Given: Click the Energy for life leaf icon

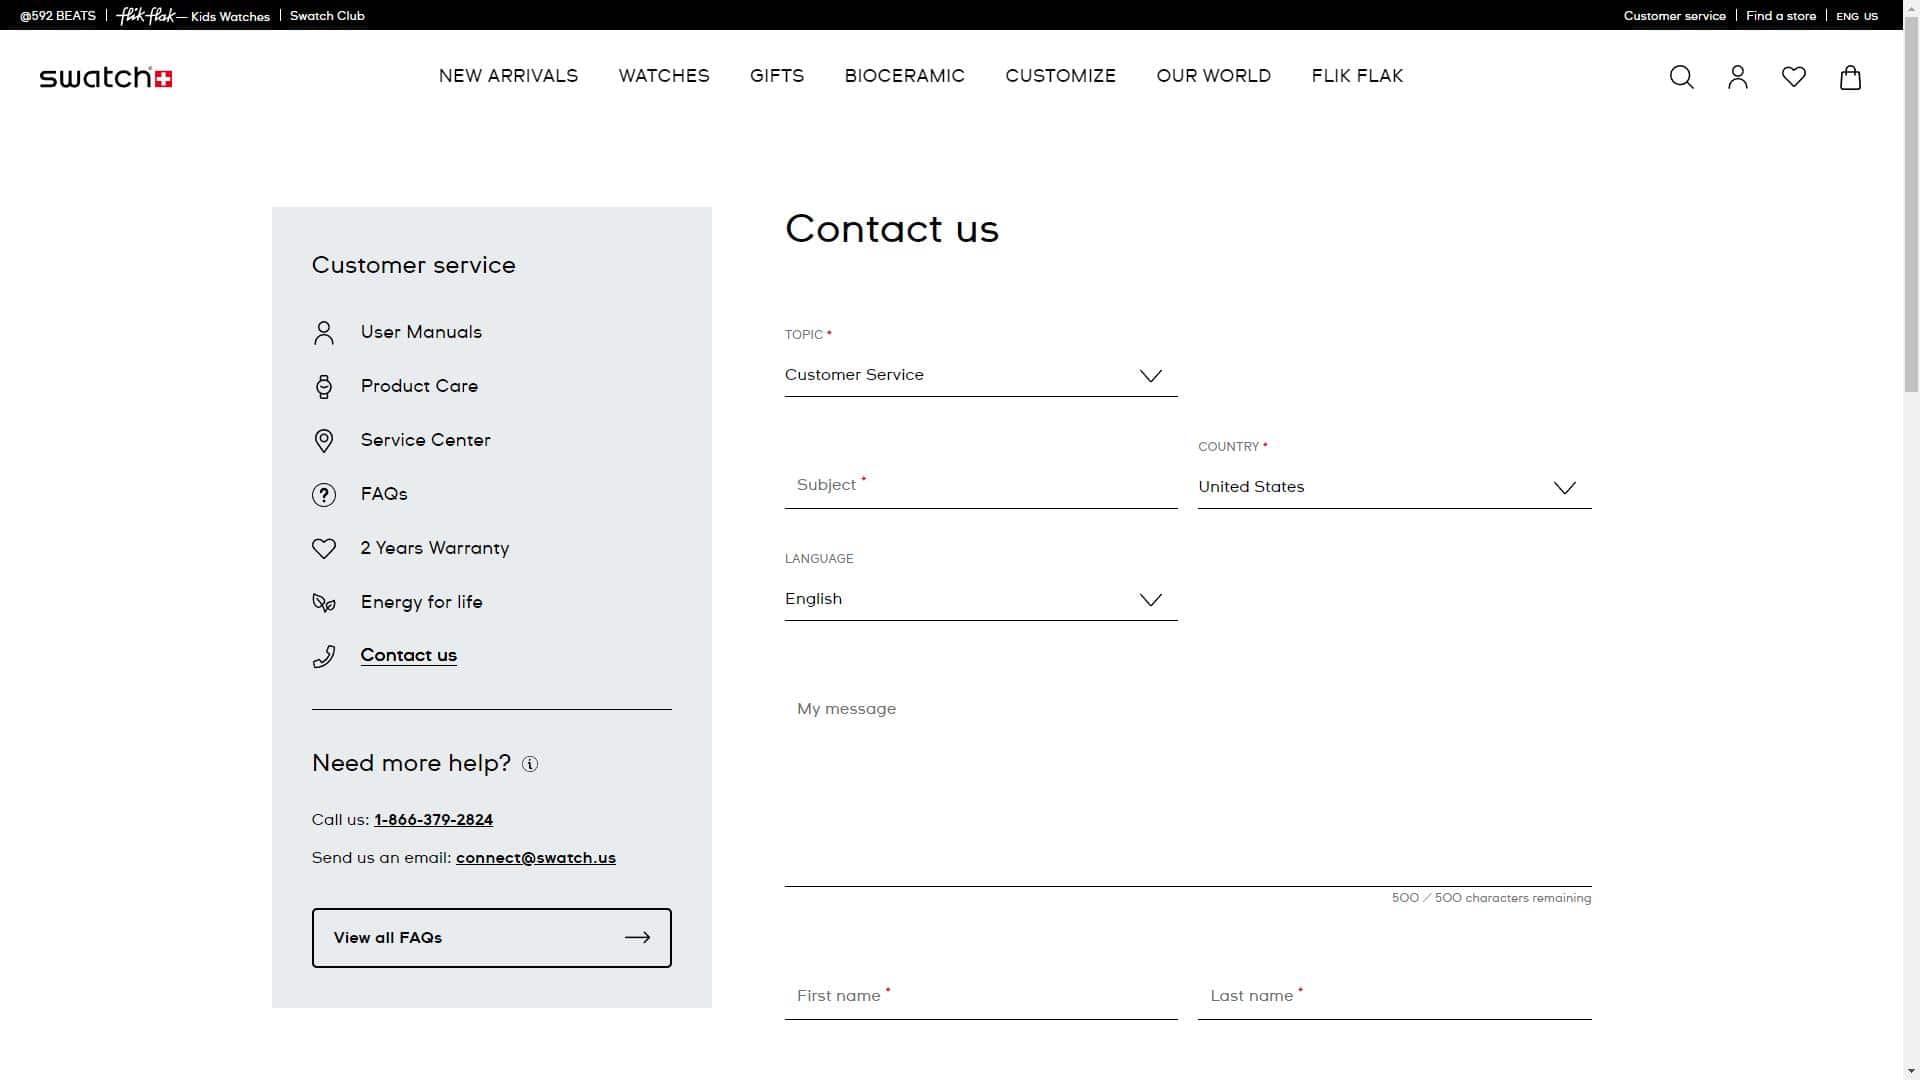Looking at the screenshot, I should 323,602.
